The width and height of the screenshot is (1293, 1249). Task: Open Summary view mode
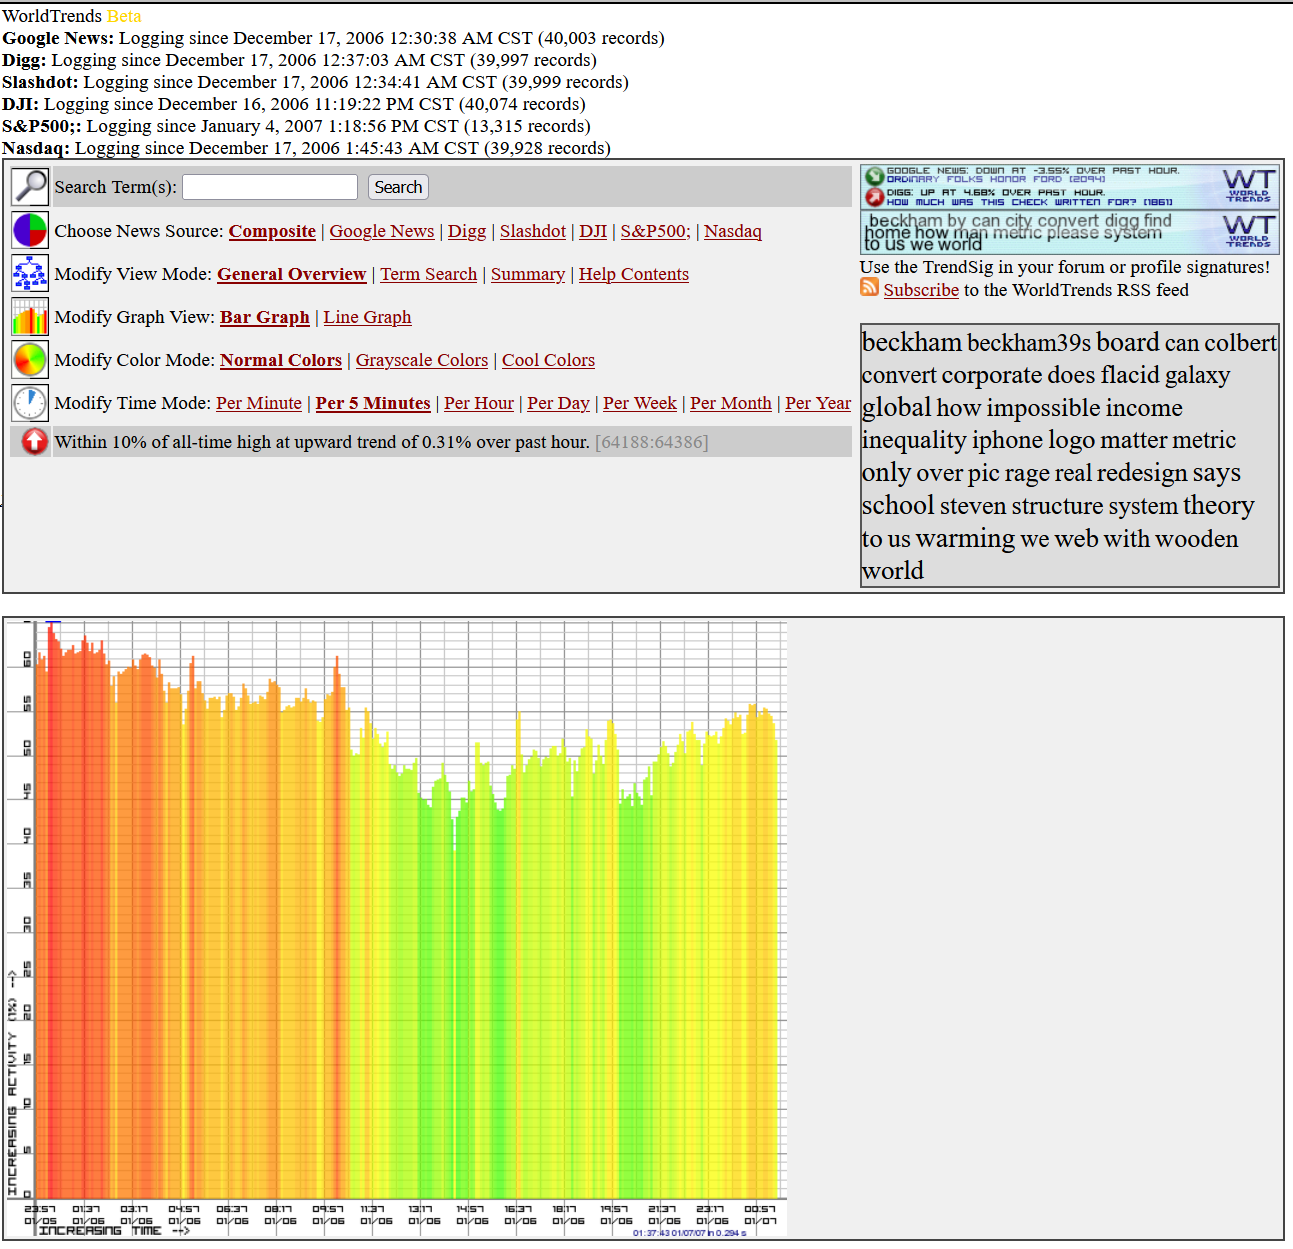pyautogui.click(x=528, y=274)
